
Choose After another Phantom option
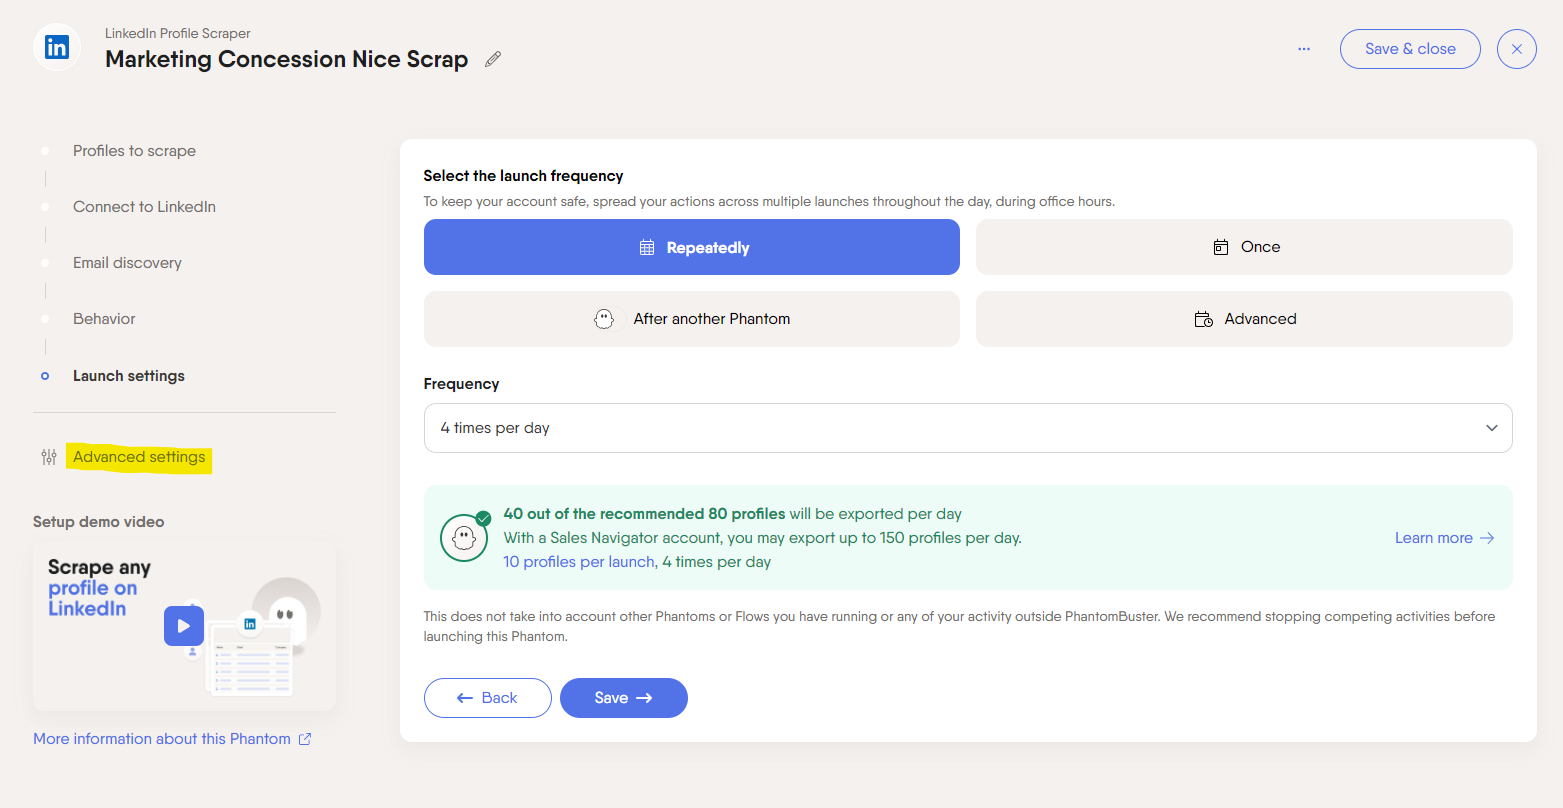(692, 319)
